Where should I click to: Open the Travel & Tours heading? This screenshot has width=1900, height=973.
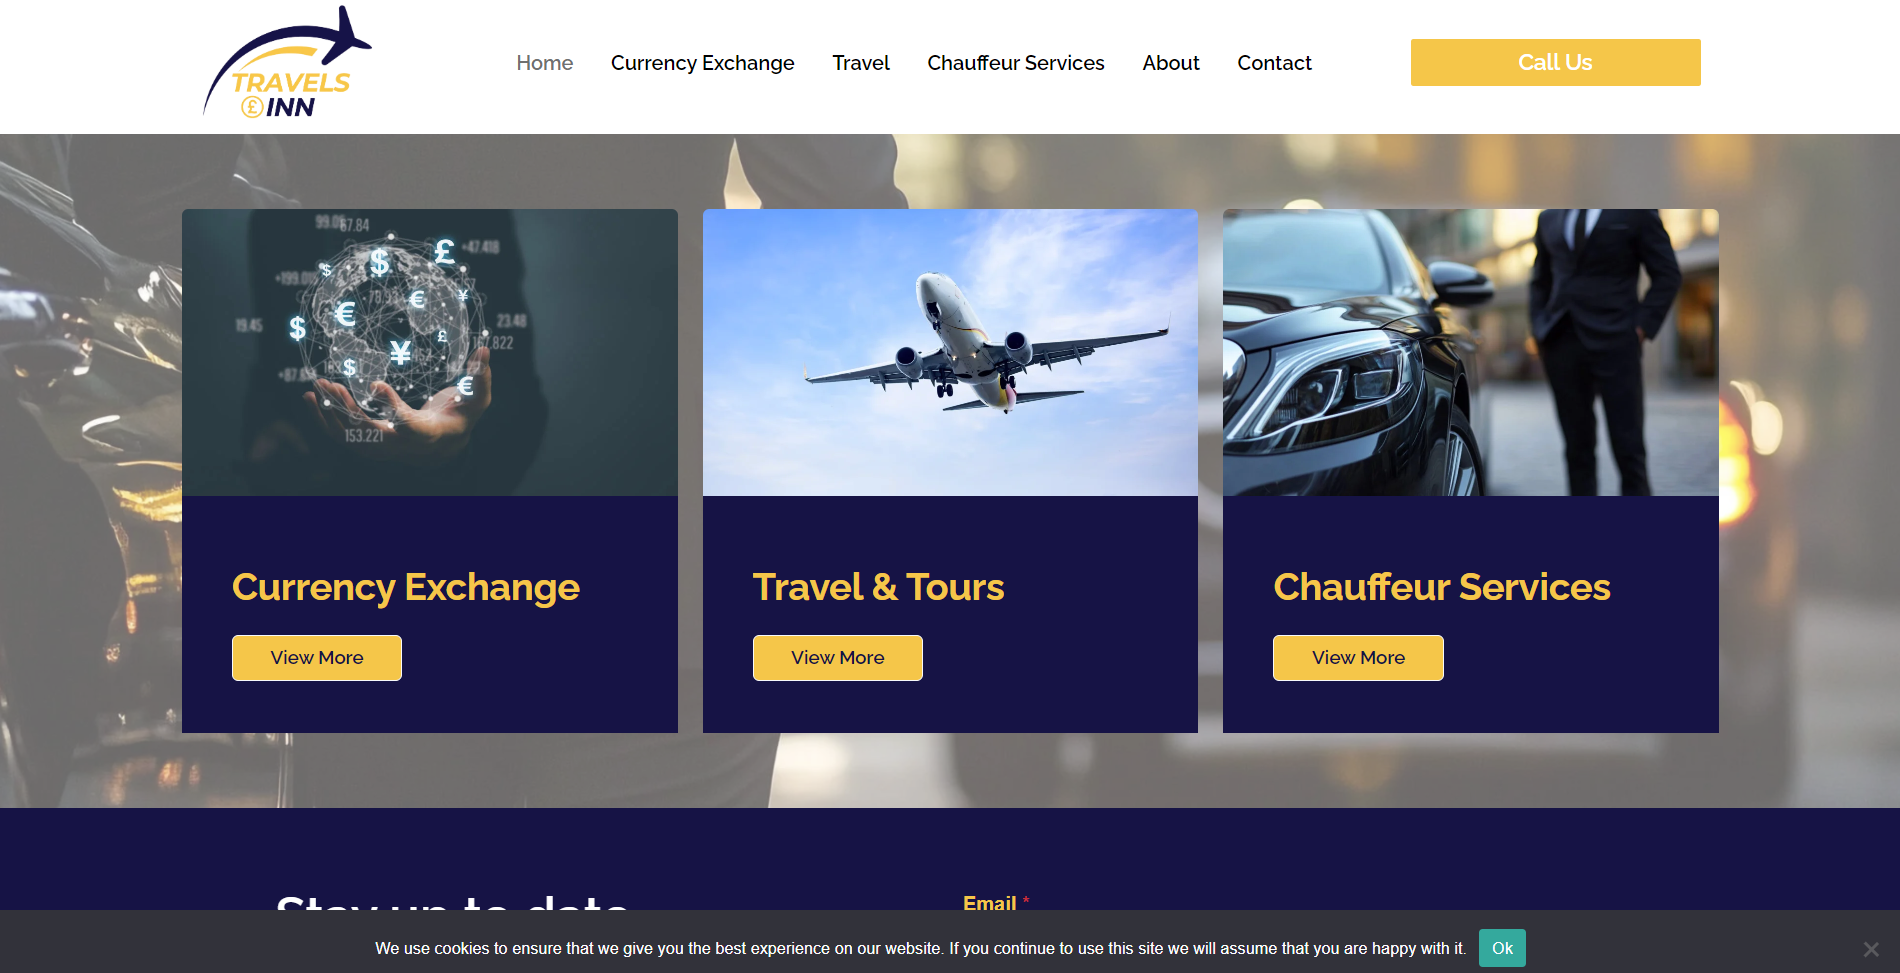[x=878, y=587]
